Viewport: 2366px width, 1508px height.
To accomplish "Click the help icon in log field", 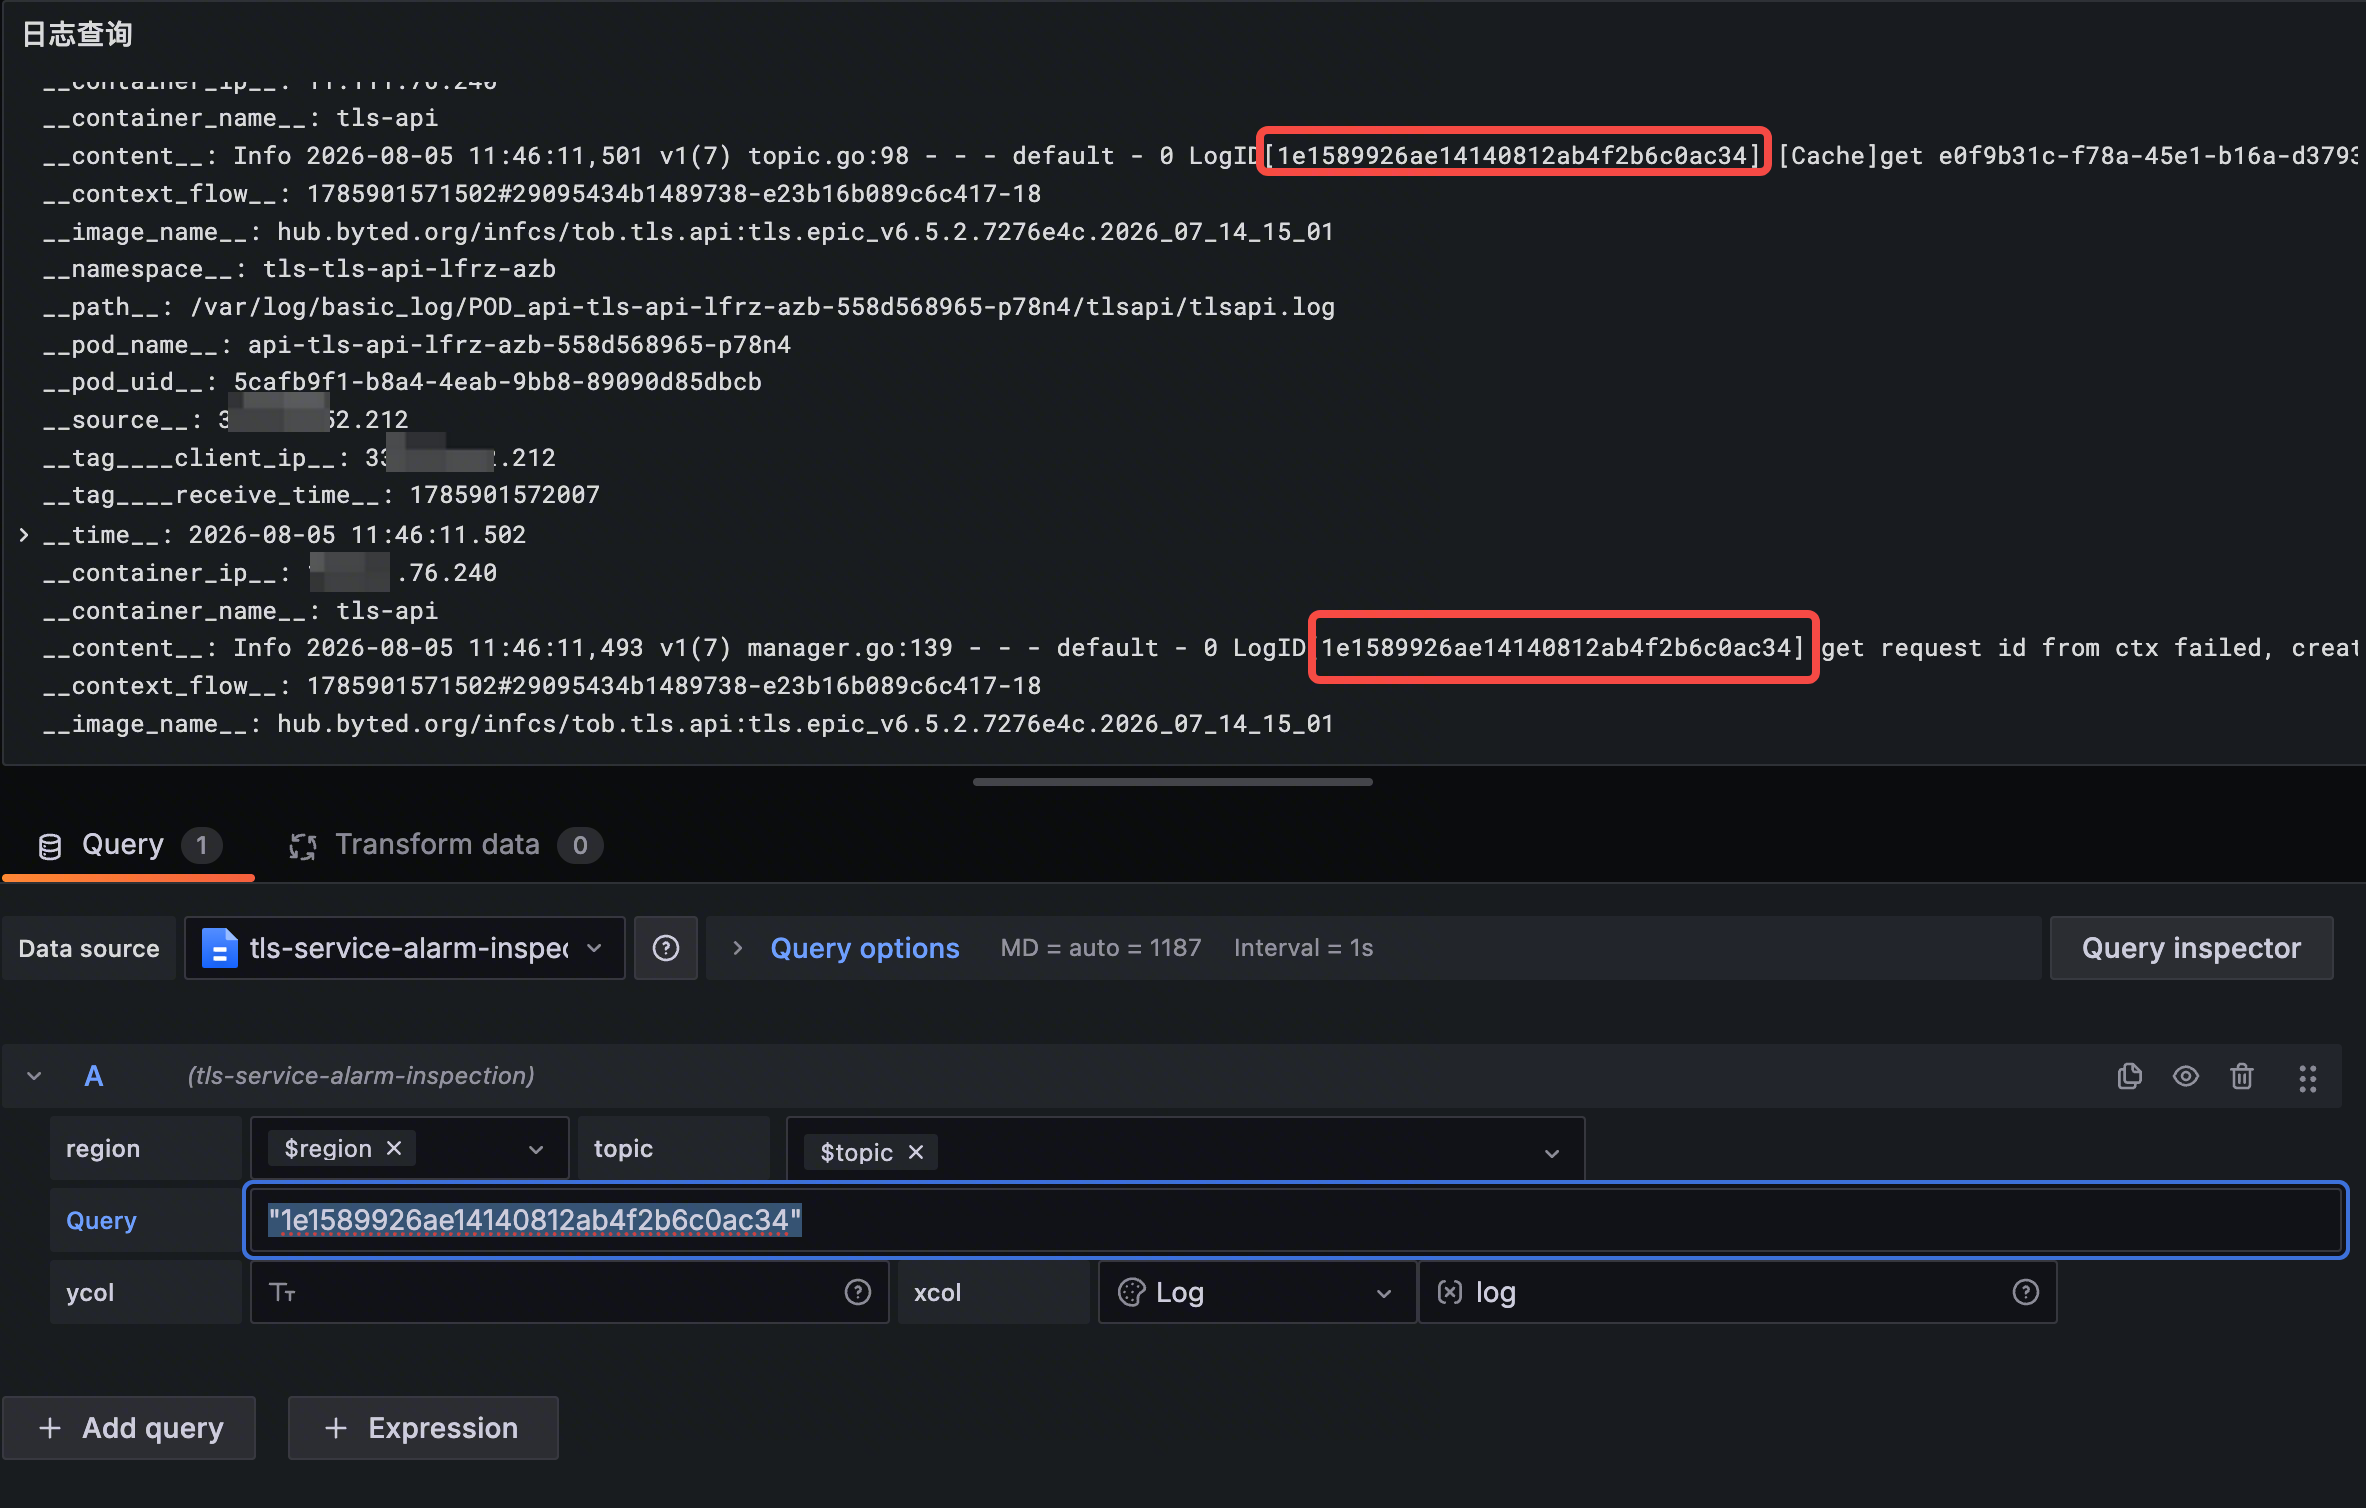I will 2026,1292.
